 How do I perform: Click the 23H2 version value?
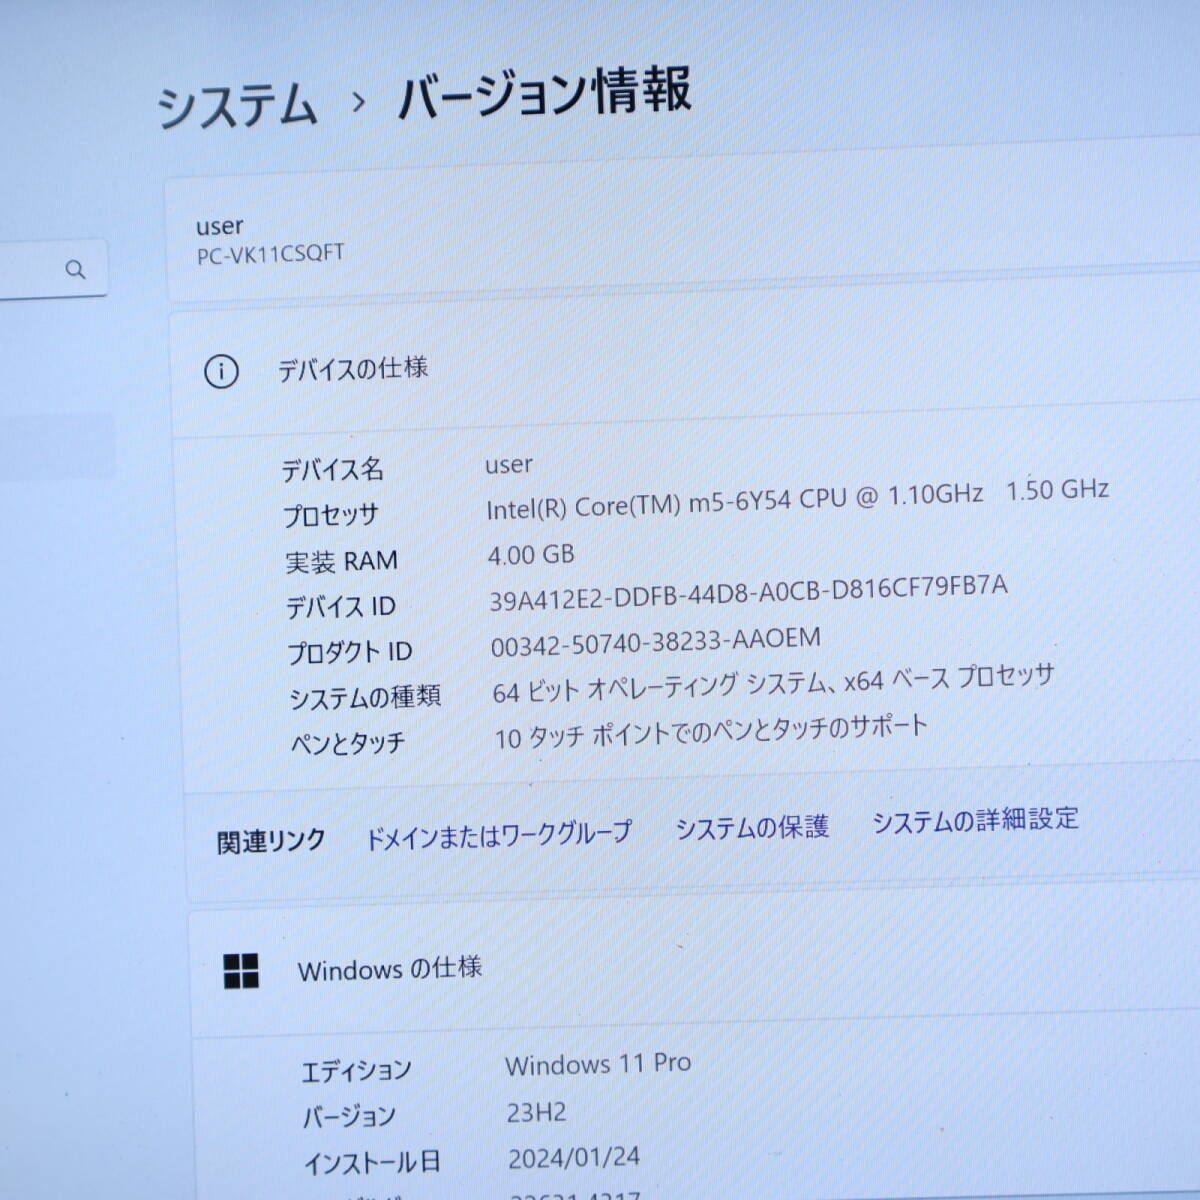tap(536, 1112)
